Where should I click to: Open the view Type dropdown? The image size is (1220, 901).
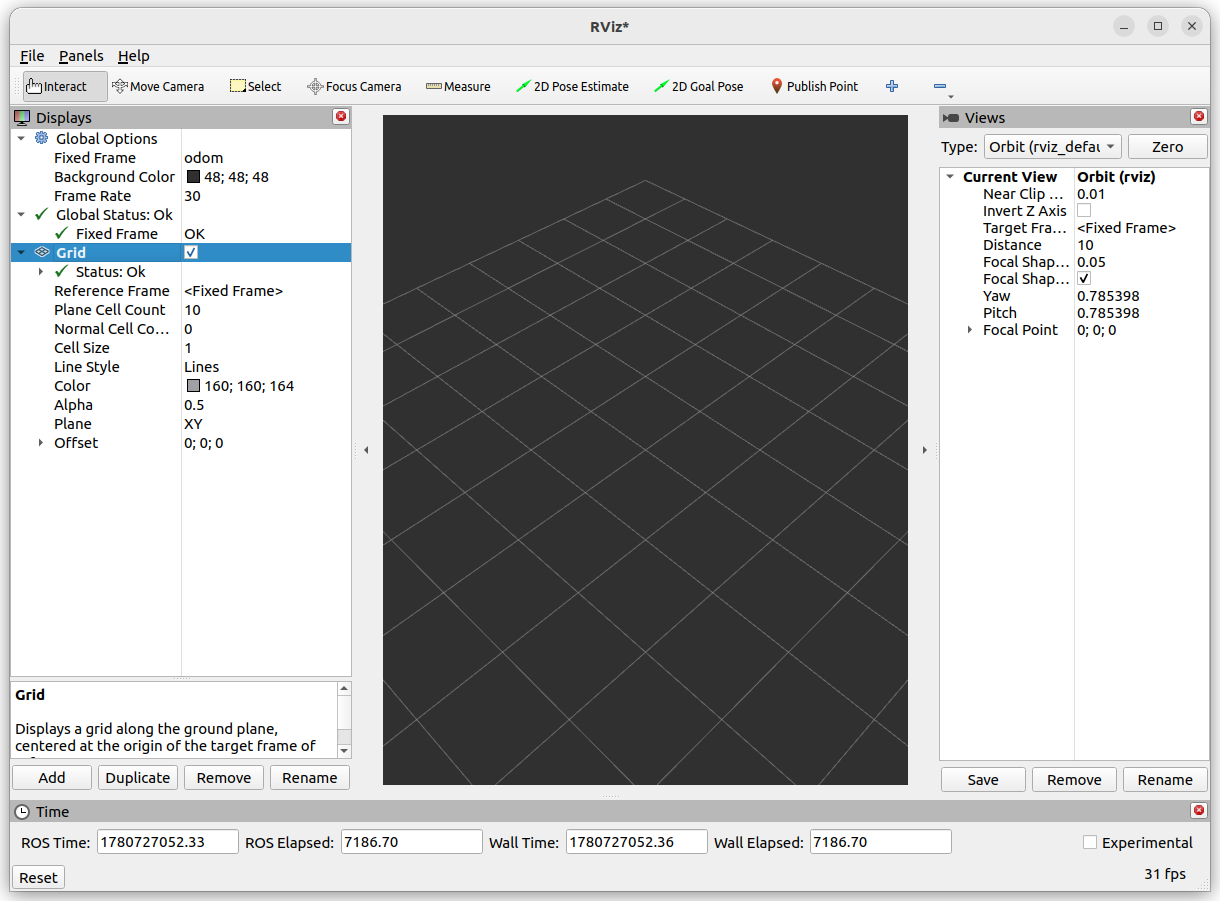pyautogui.click(x=1052, y=146)
